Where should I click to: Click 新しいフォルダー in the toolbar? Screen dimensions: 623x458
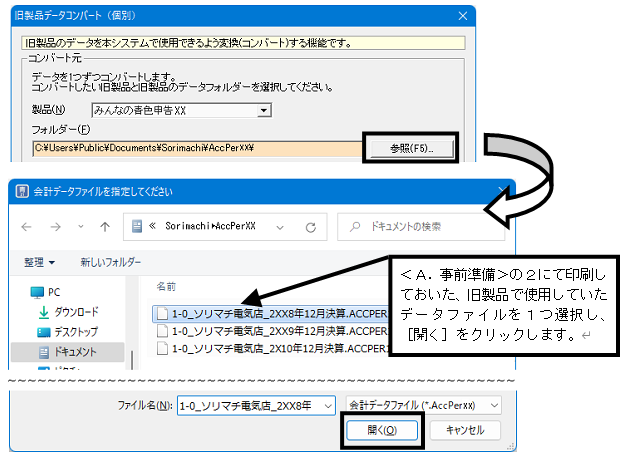pos(110,262)
